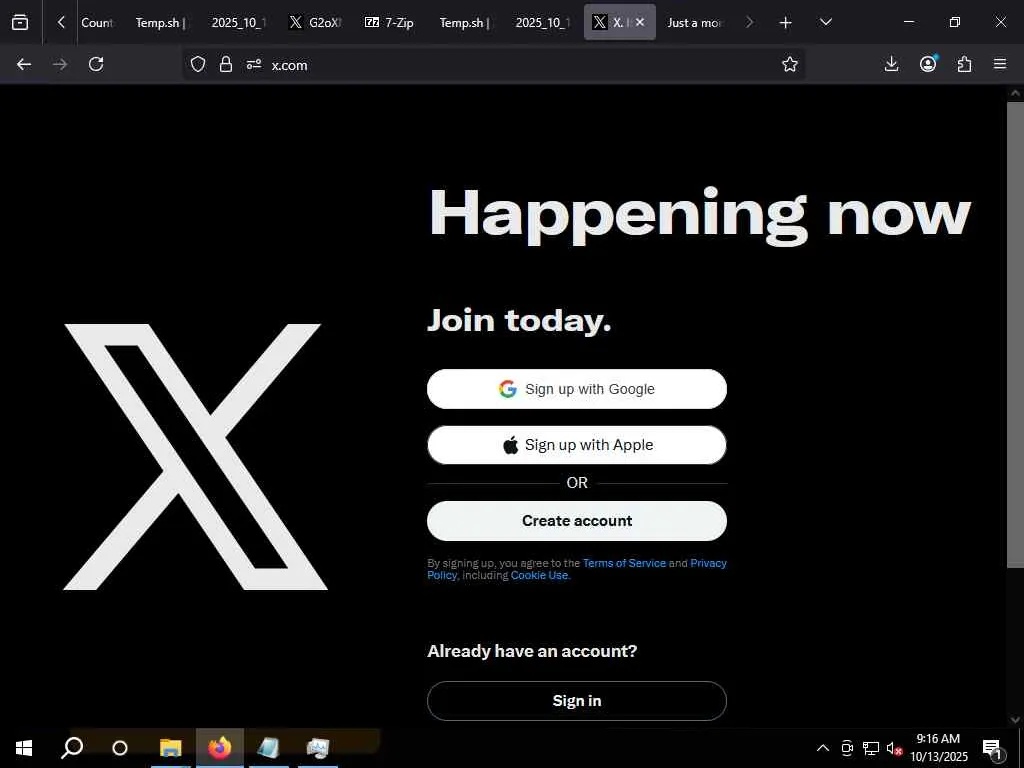
Task: Switch to the second 2025_10_ tab
Action: coord(541,23)
